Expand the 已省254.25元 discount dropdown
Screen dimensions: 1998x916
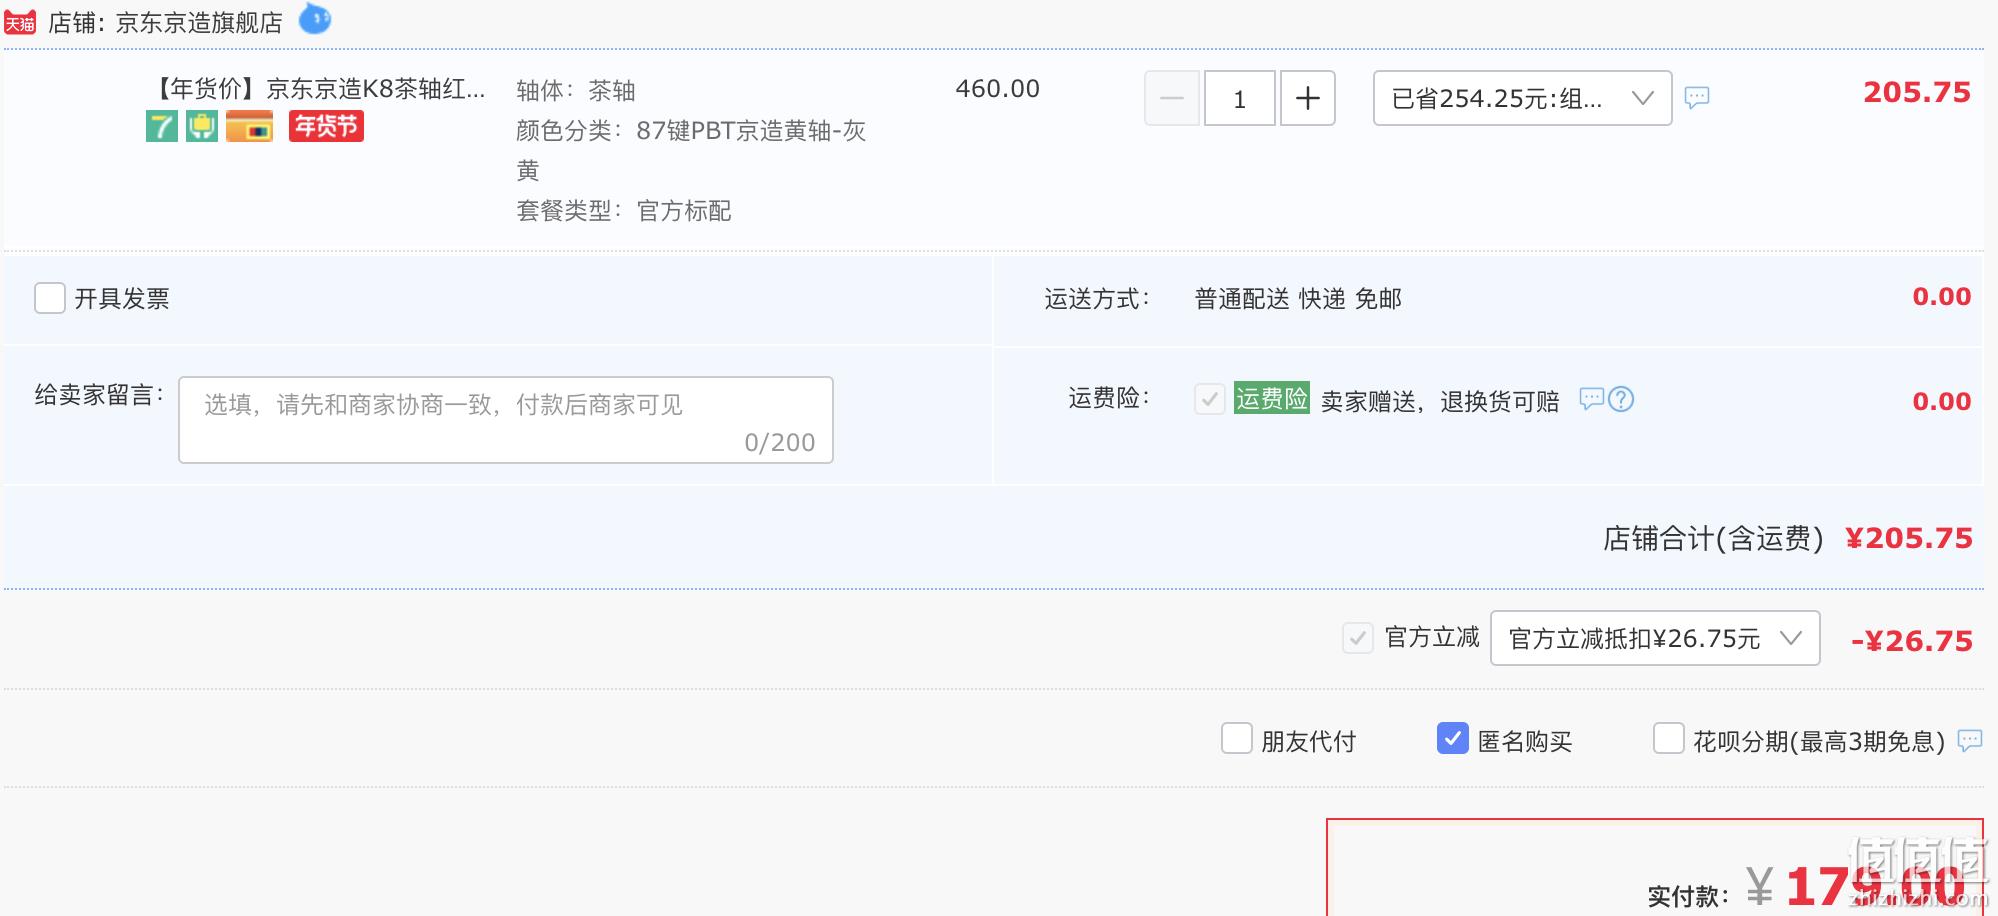pos(1522,98)
